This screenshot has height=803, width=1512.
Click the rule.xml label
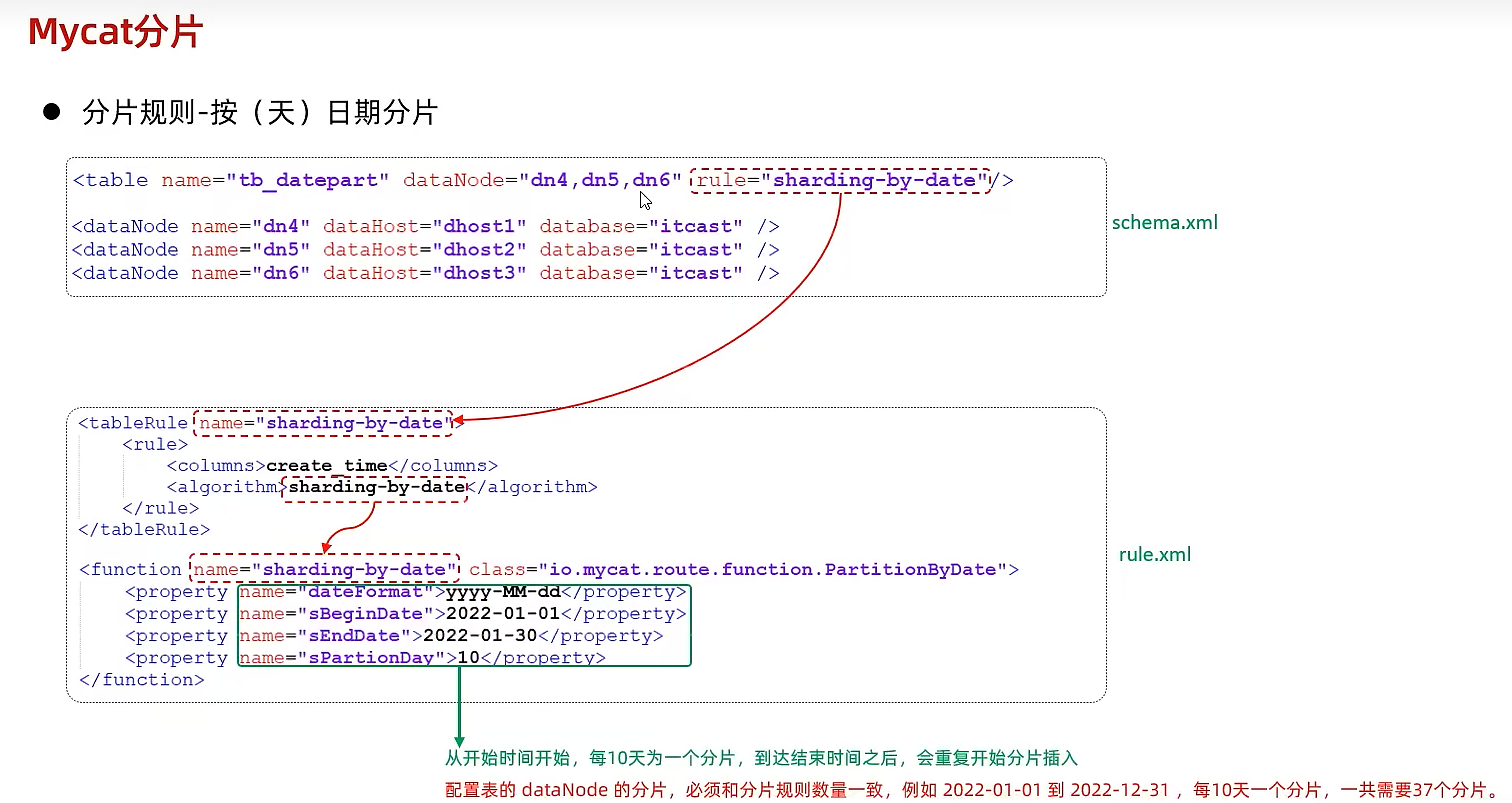[1155, 555]
